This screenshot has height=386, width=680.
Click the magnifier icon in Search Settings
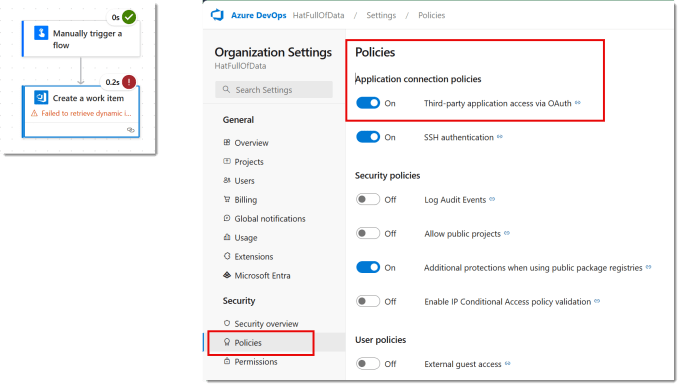226,89
